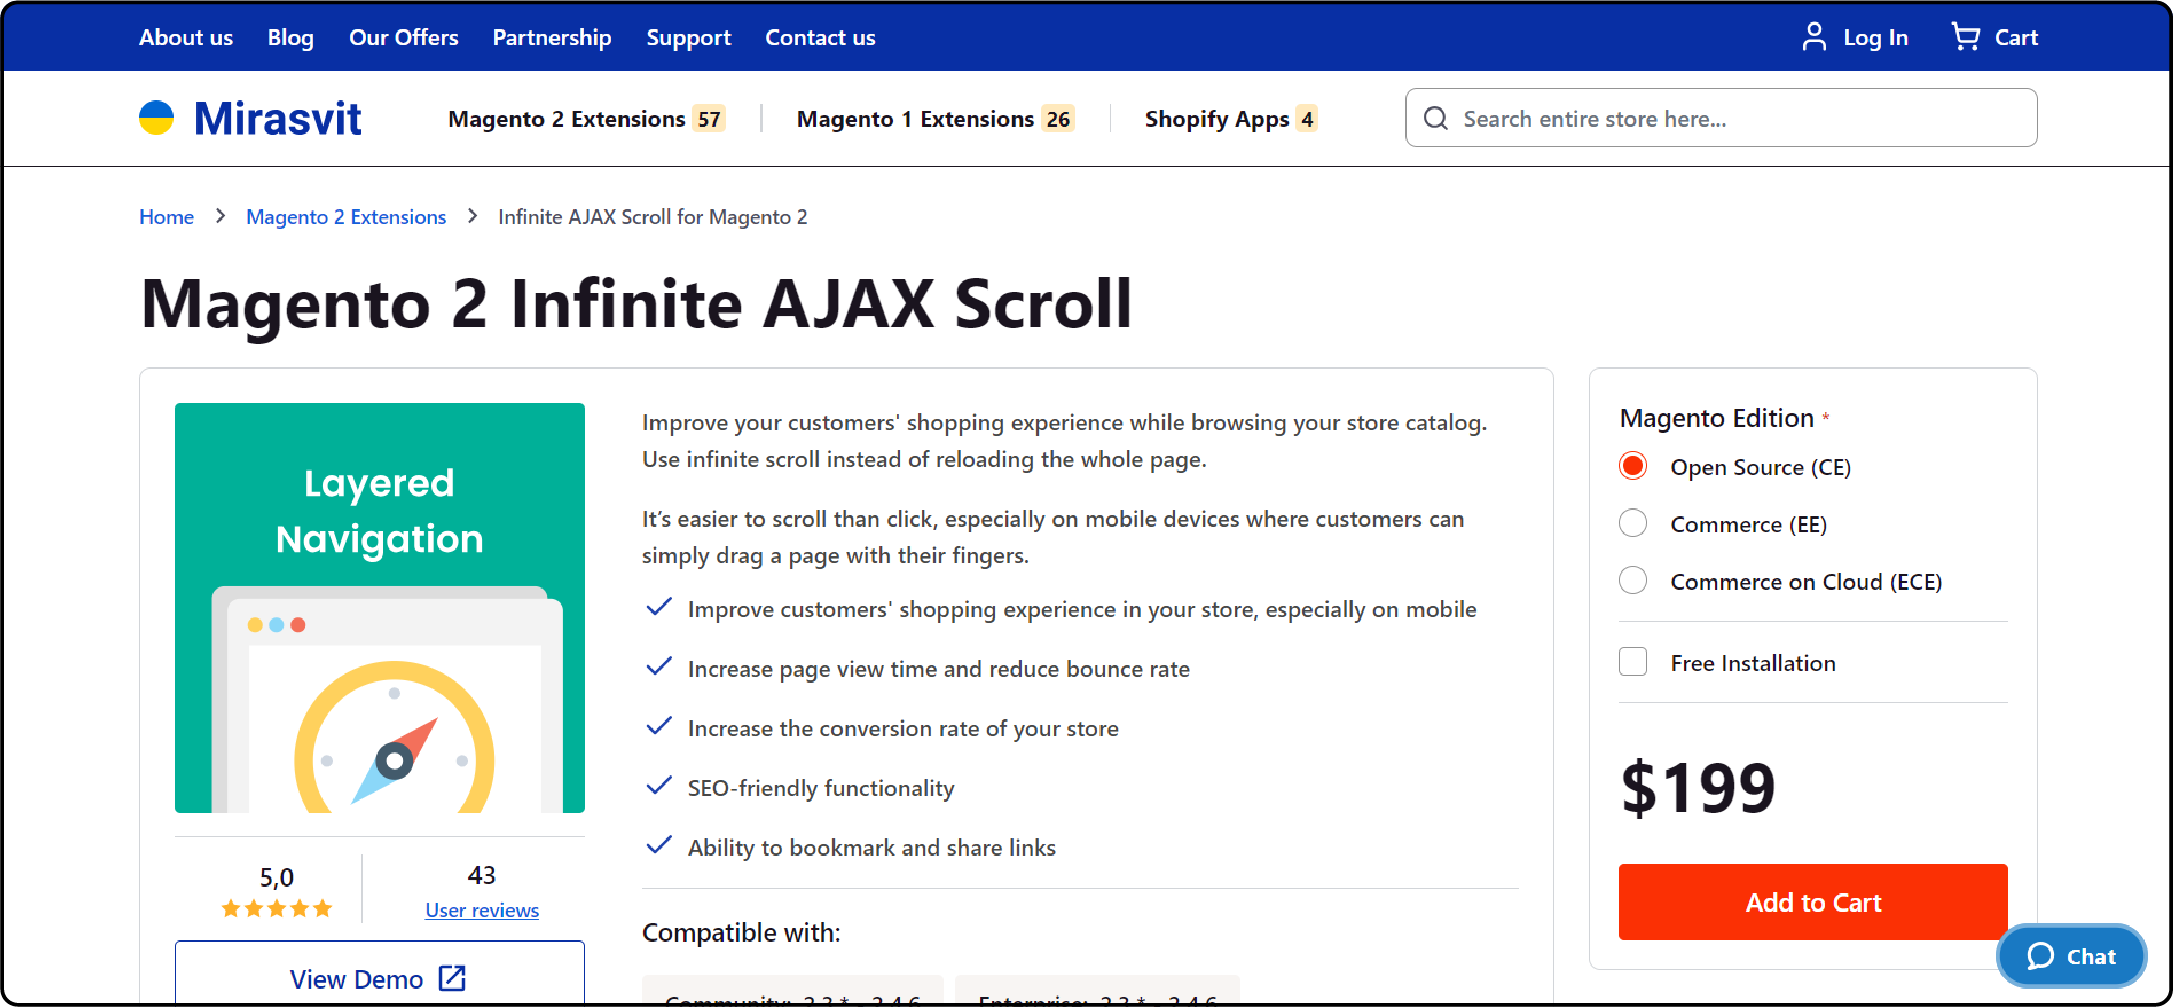
Task: Select Open Source (CE) edition
Action: coord(1633,466)
